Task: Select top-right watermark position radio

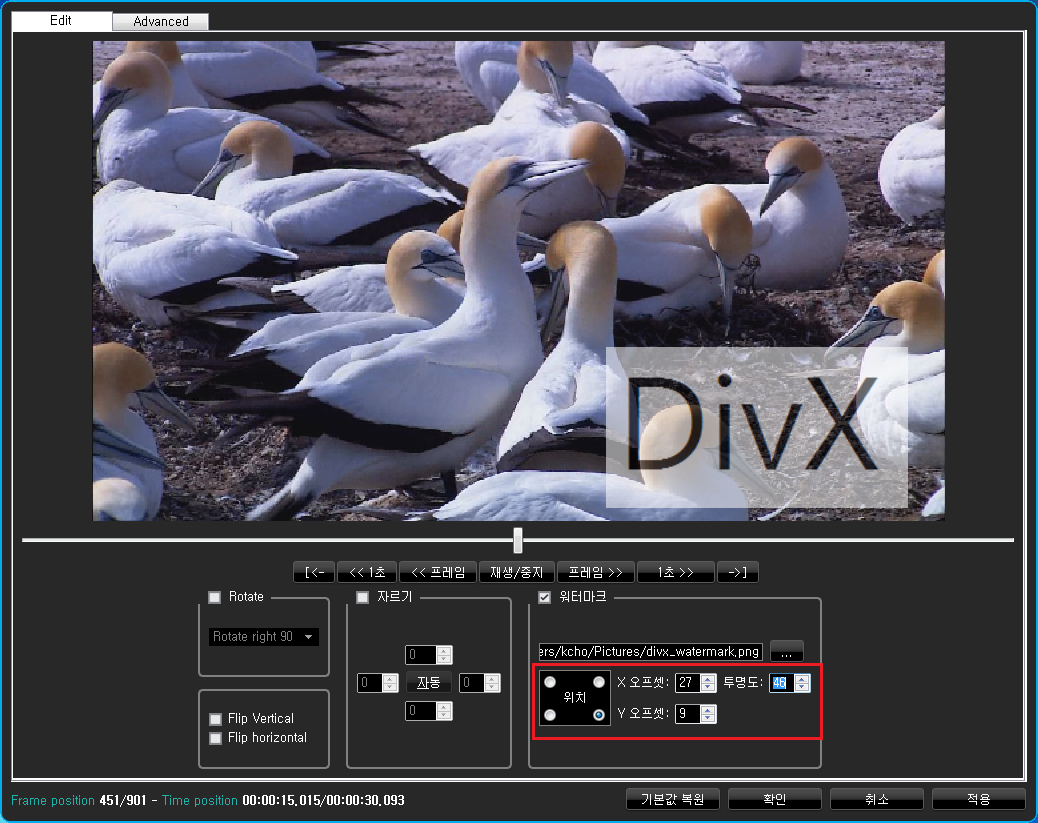Action: (599, 682)
